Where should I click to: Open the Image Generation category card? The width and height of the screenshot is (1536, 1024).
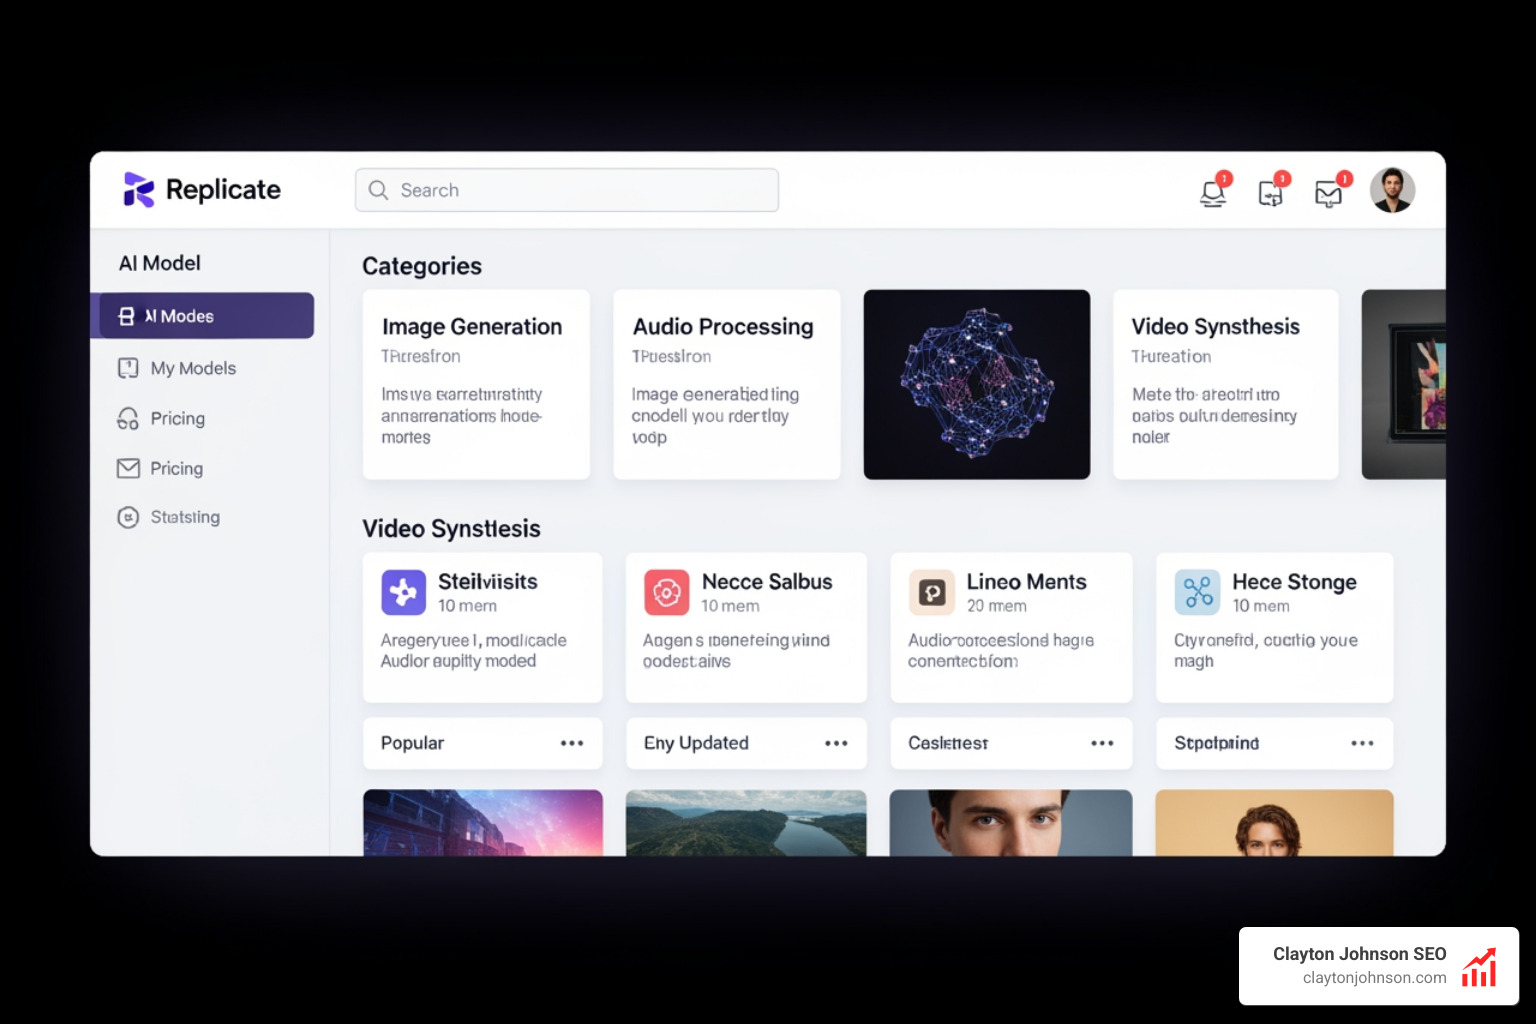pos(476,384)
